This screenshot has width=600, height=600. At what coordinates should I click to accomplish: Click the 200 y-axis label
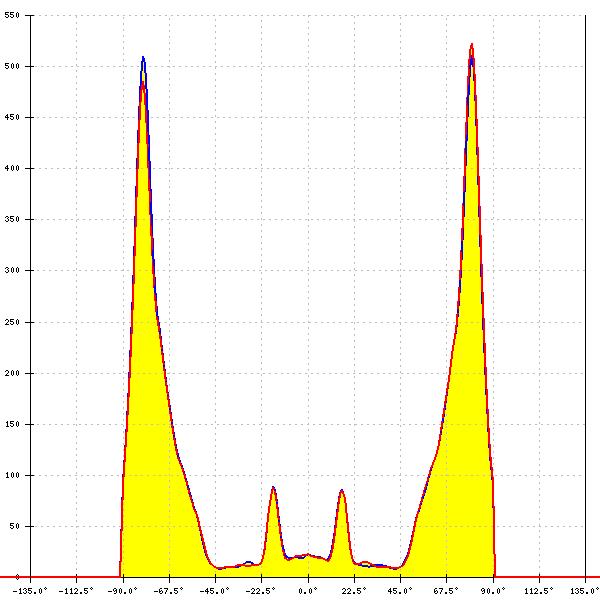pos(11,373)
